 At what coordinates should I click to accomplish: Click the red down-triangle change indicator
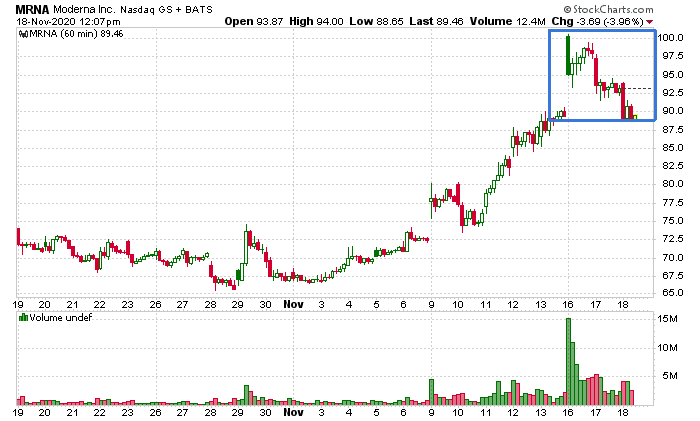pos(650,22)
